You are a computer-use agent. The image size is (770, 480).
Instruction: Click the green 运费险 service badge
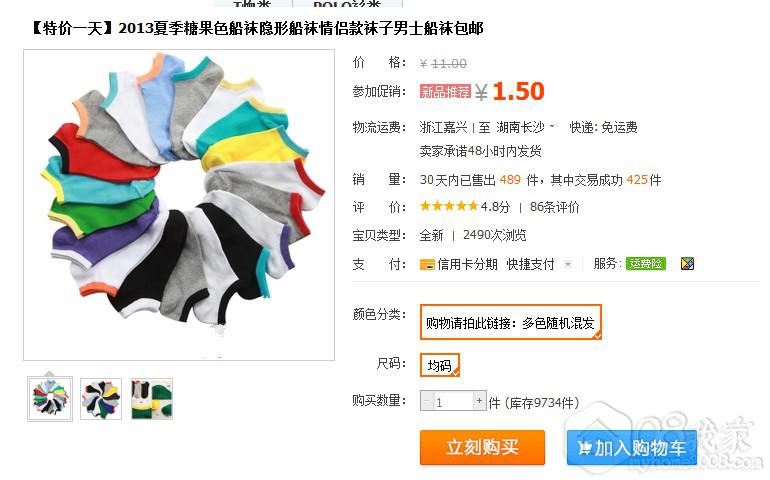[x=645, y=264]
